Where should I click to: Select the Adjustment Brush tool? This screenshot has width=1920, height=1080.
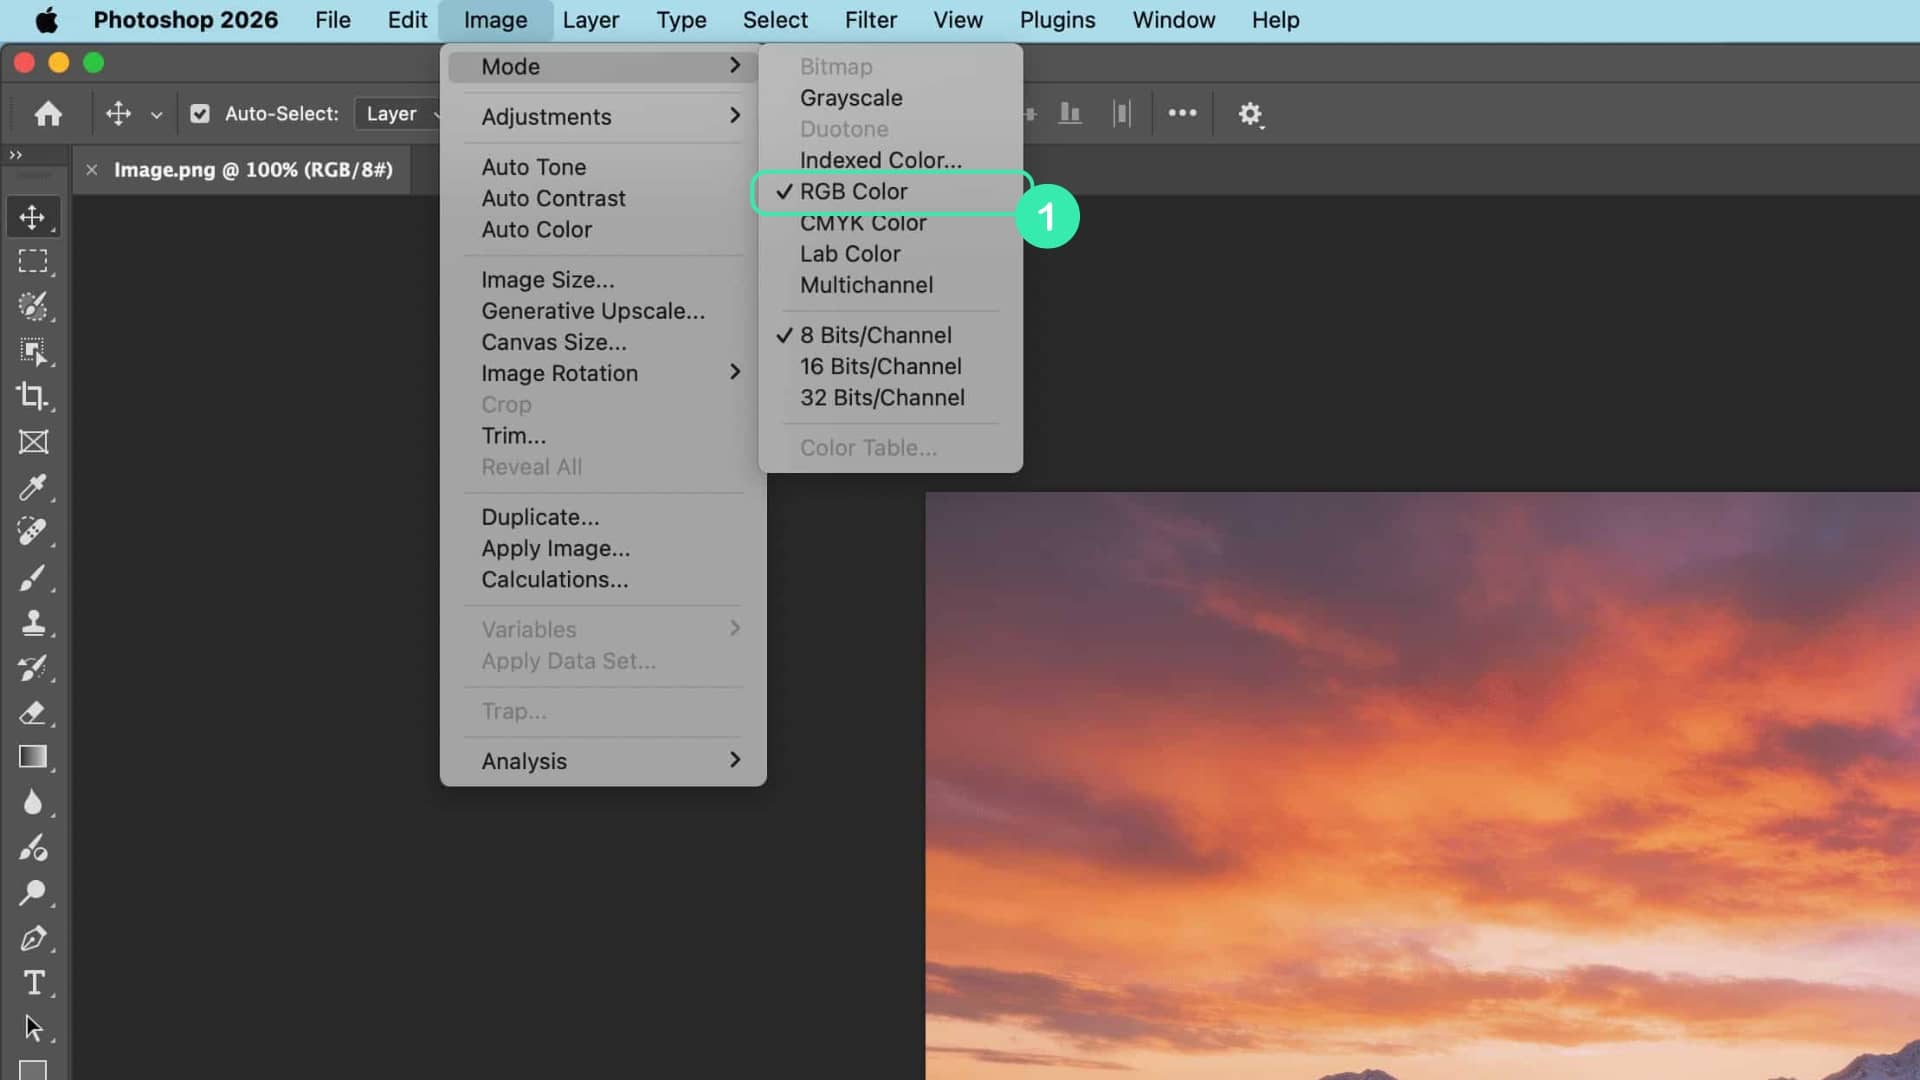pos(33,848)
